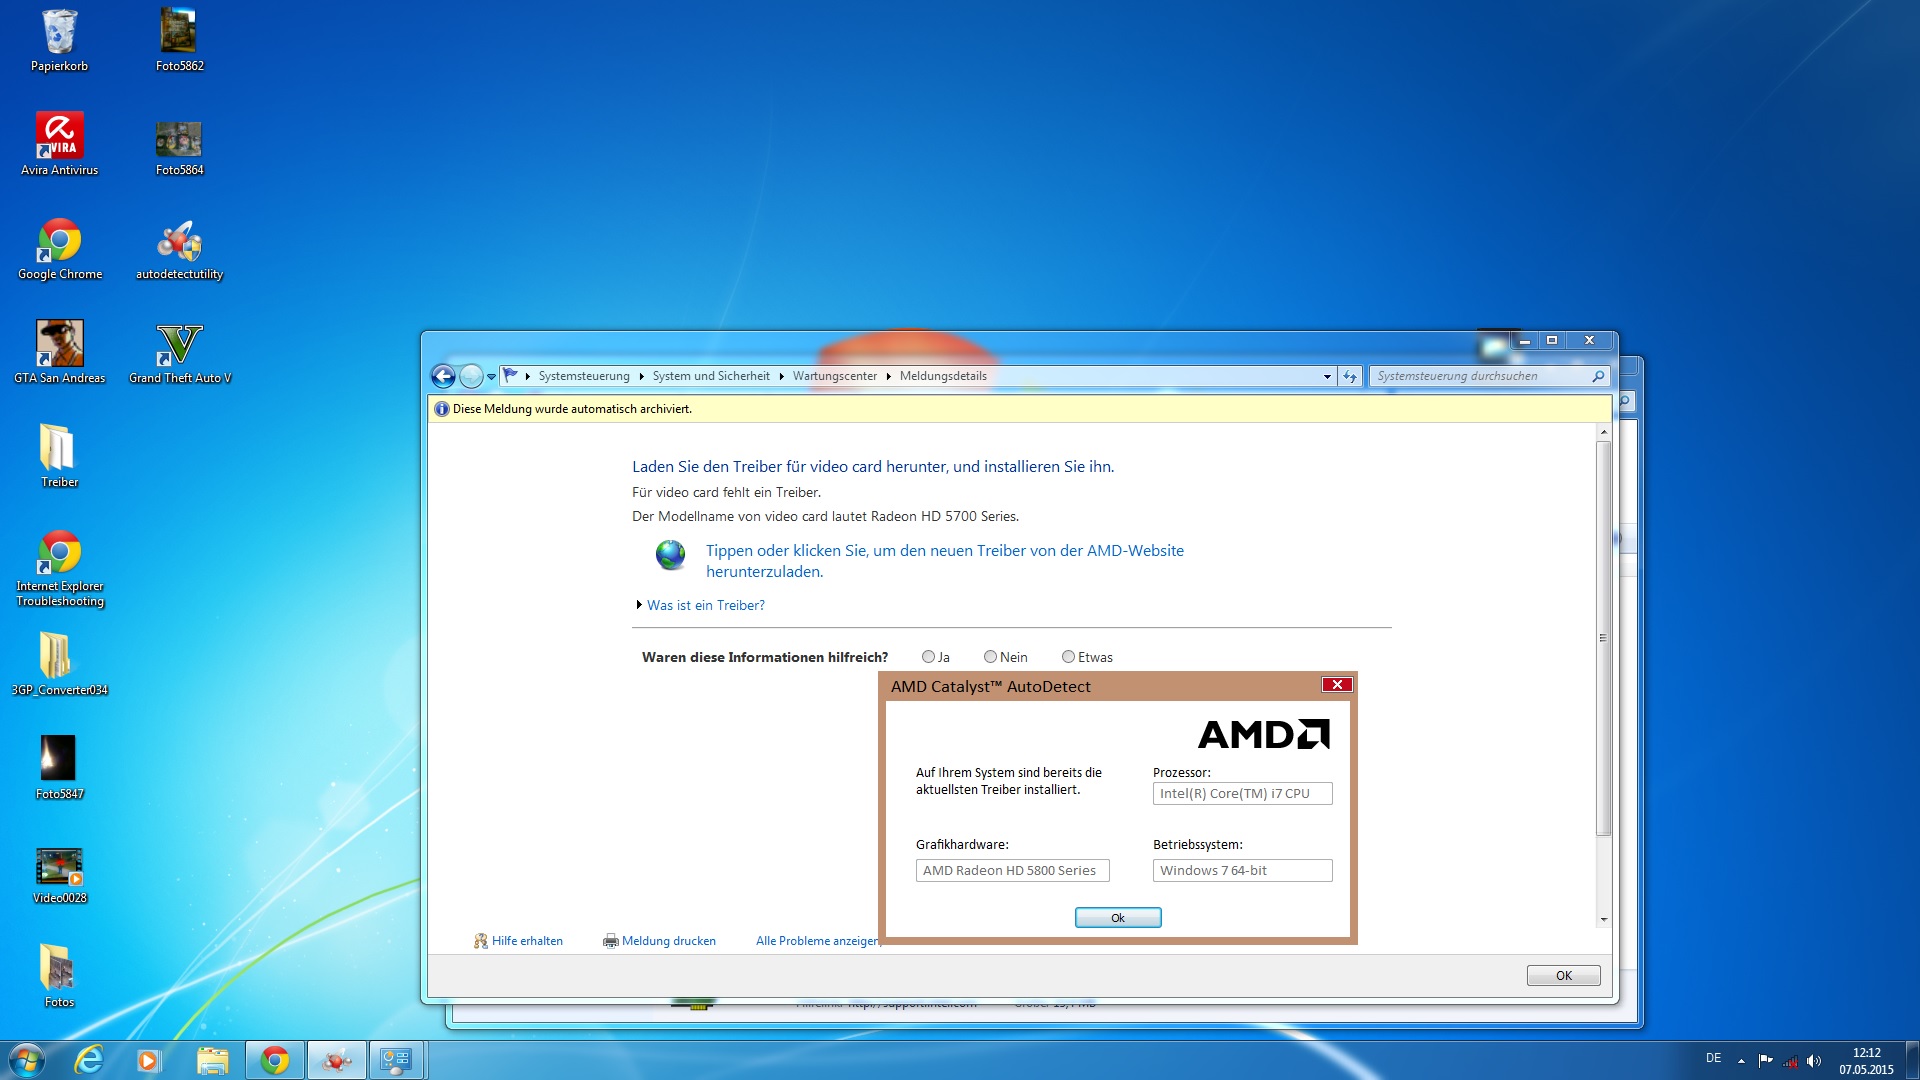The height and width of the screenshot is (1080, 1920).
Task: Click Wartungscenter in the breadcrumb path
Action: 834,376
